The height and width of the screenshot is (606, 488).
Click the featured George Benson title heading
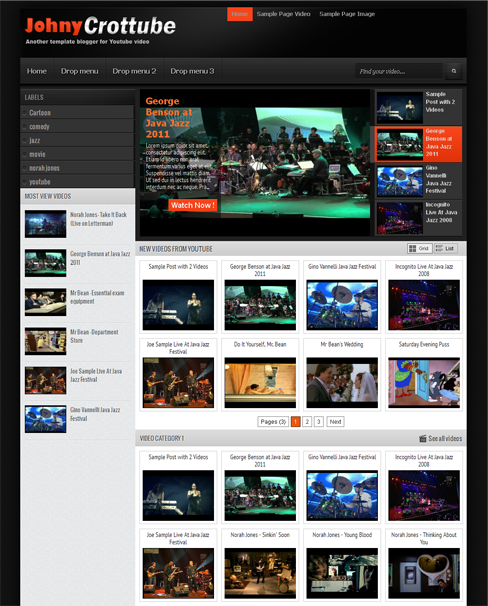169,117
